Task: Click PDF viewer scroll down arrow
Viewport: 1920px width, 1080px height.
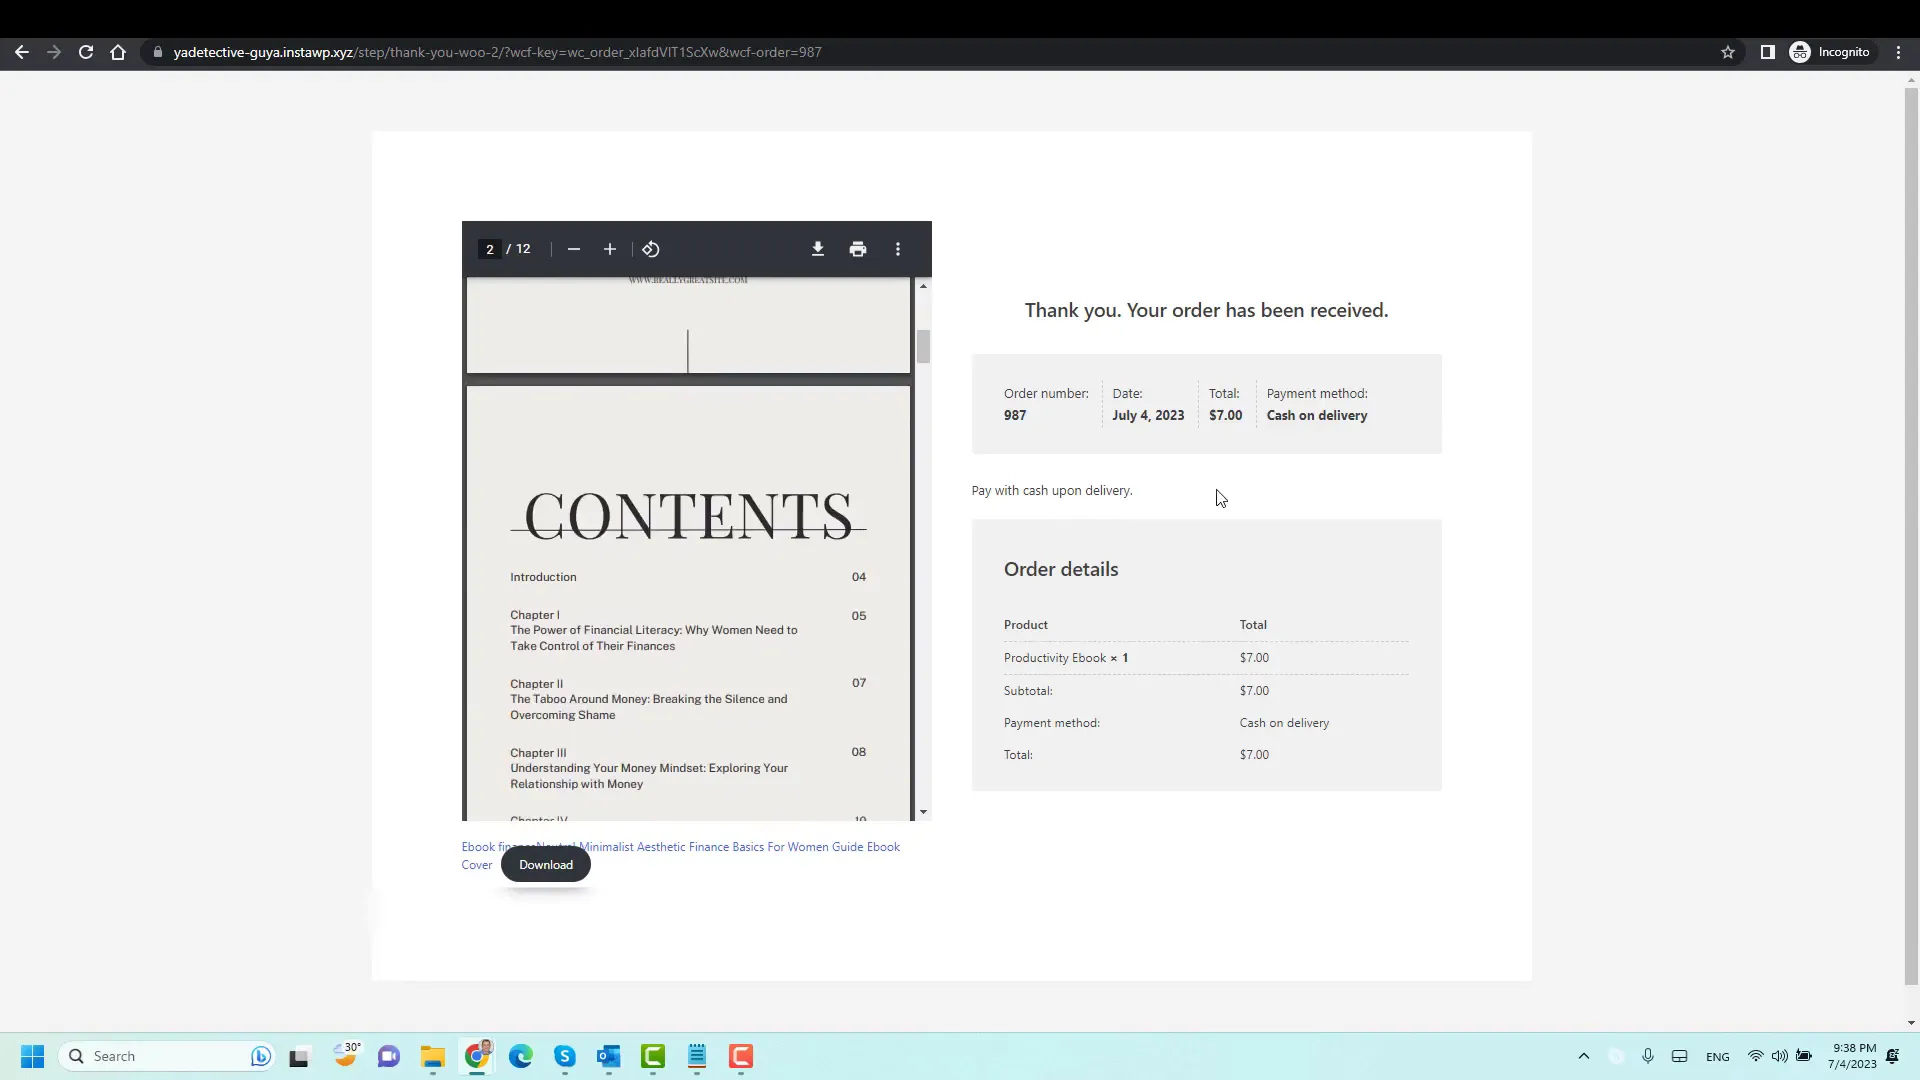Action: click(923, 812)
